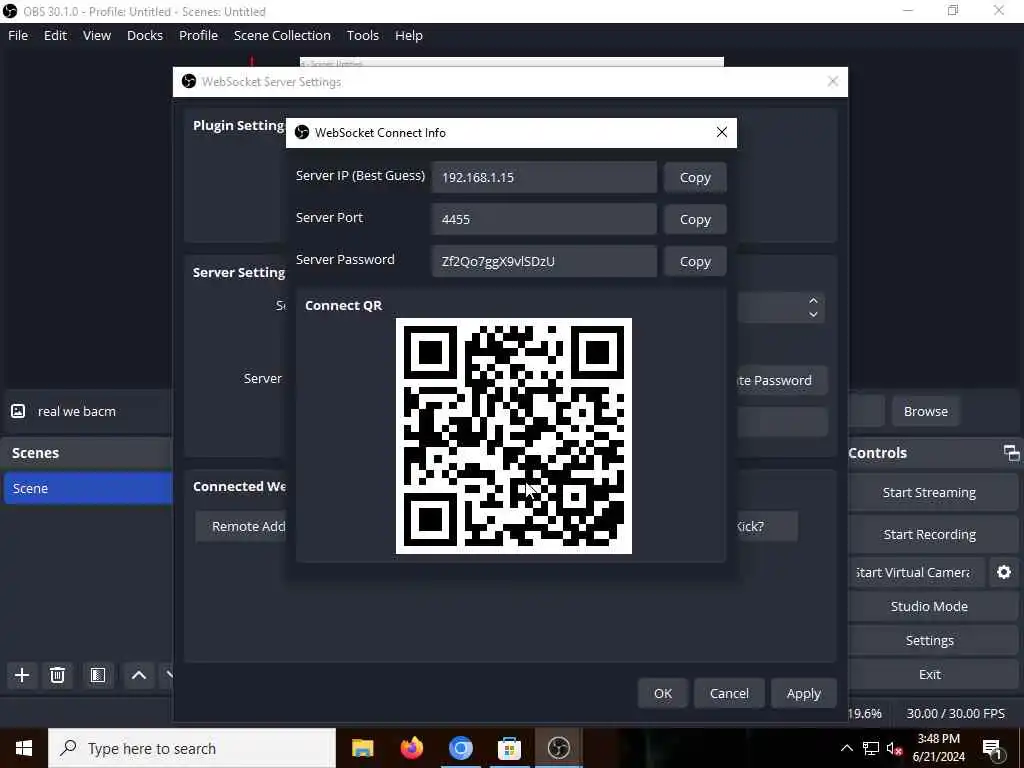This screenshot has height=768, width=1024.
Task: Click the image source icon beside real we bacm
Action: pos(18,411)
